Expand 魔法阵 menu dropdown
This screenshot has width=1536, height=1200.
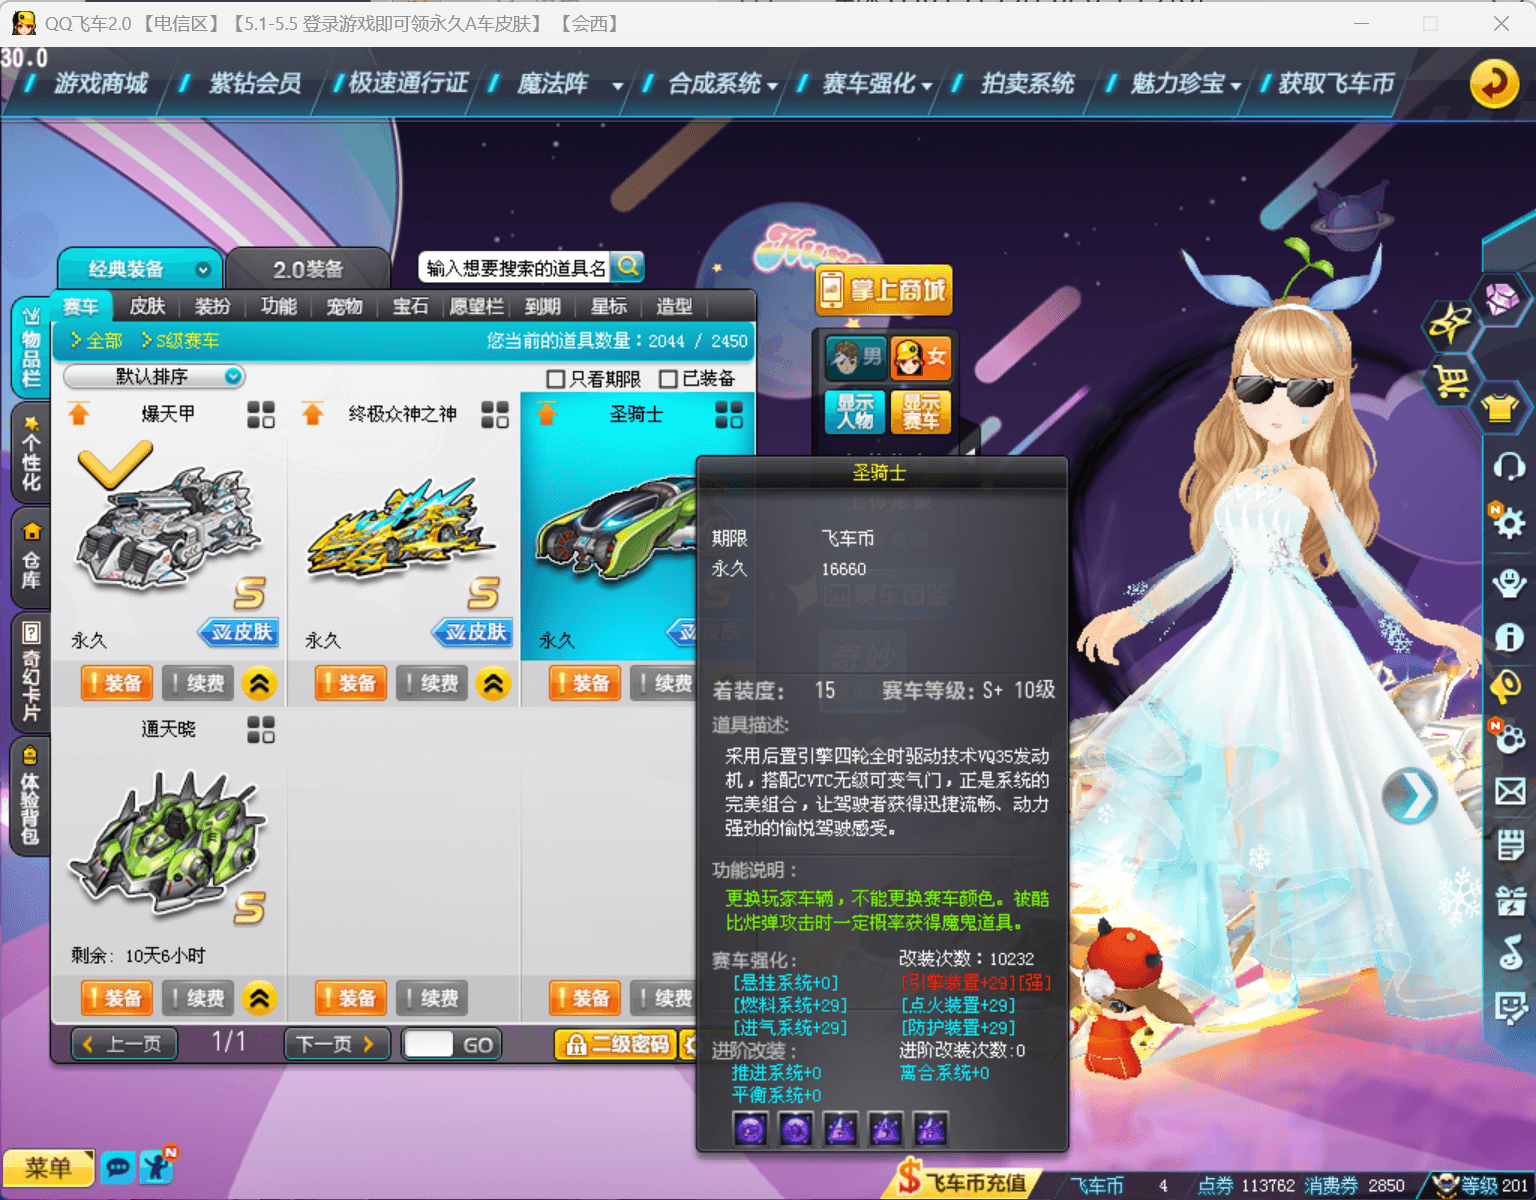click(617, 86)
